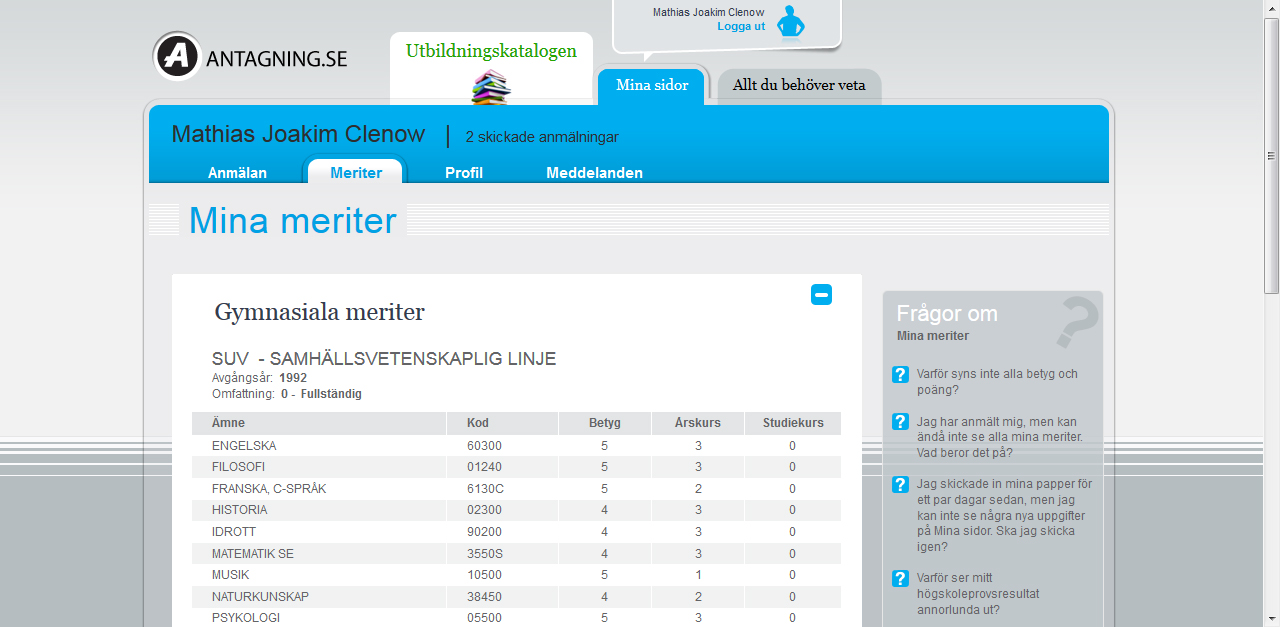The image size is (1280, 627).
Task: Click question icon beside 'Varför syns inte alla betyg'
Action: pos(900,375)
